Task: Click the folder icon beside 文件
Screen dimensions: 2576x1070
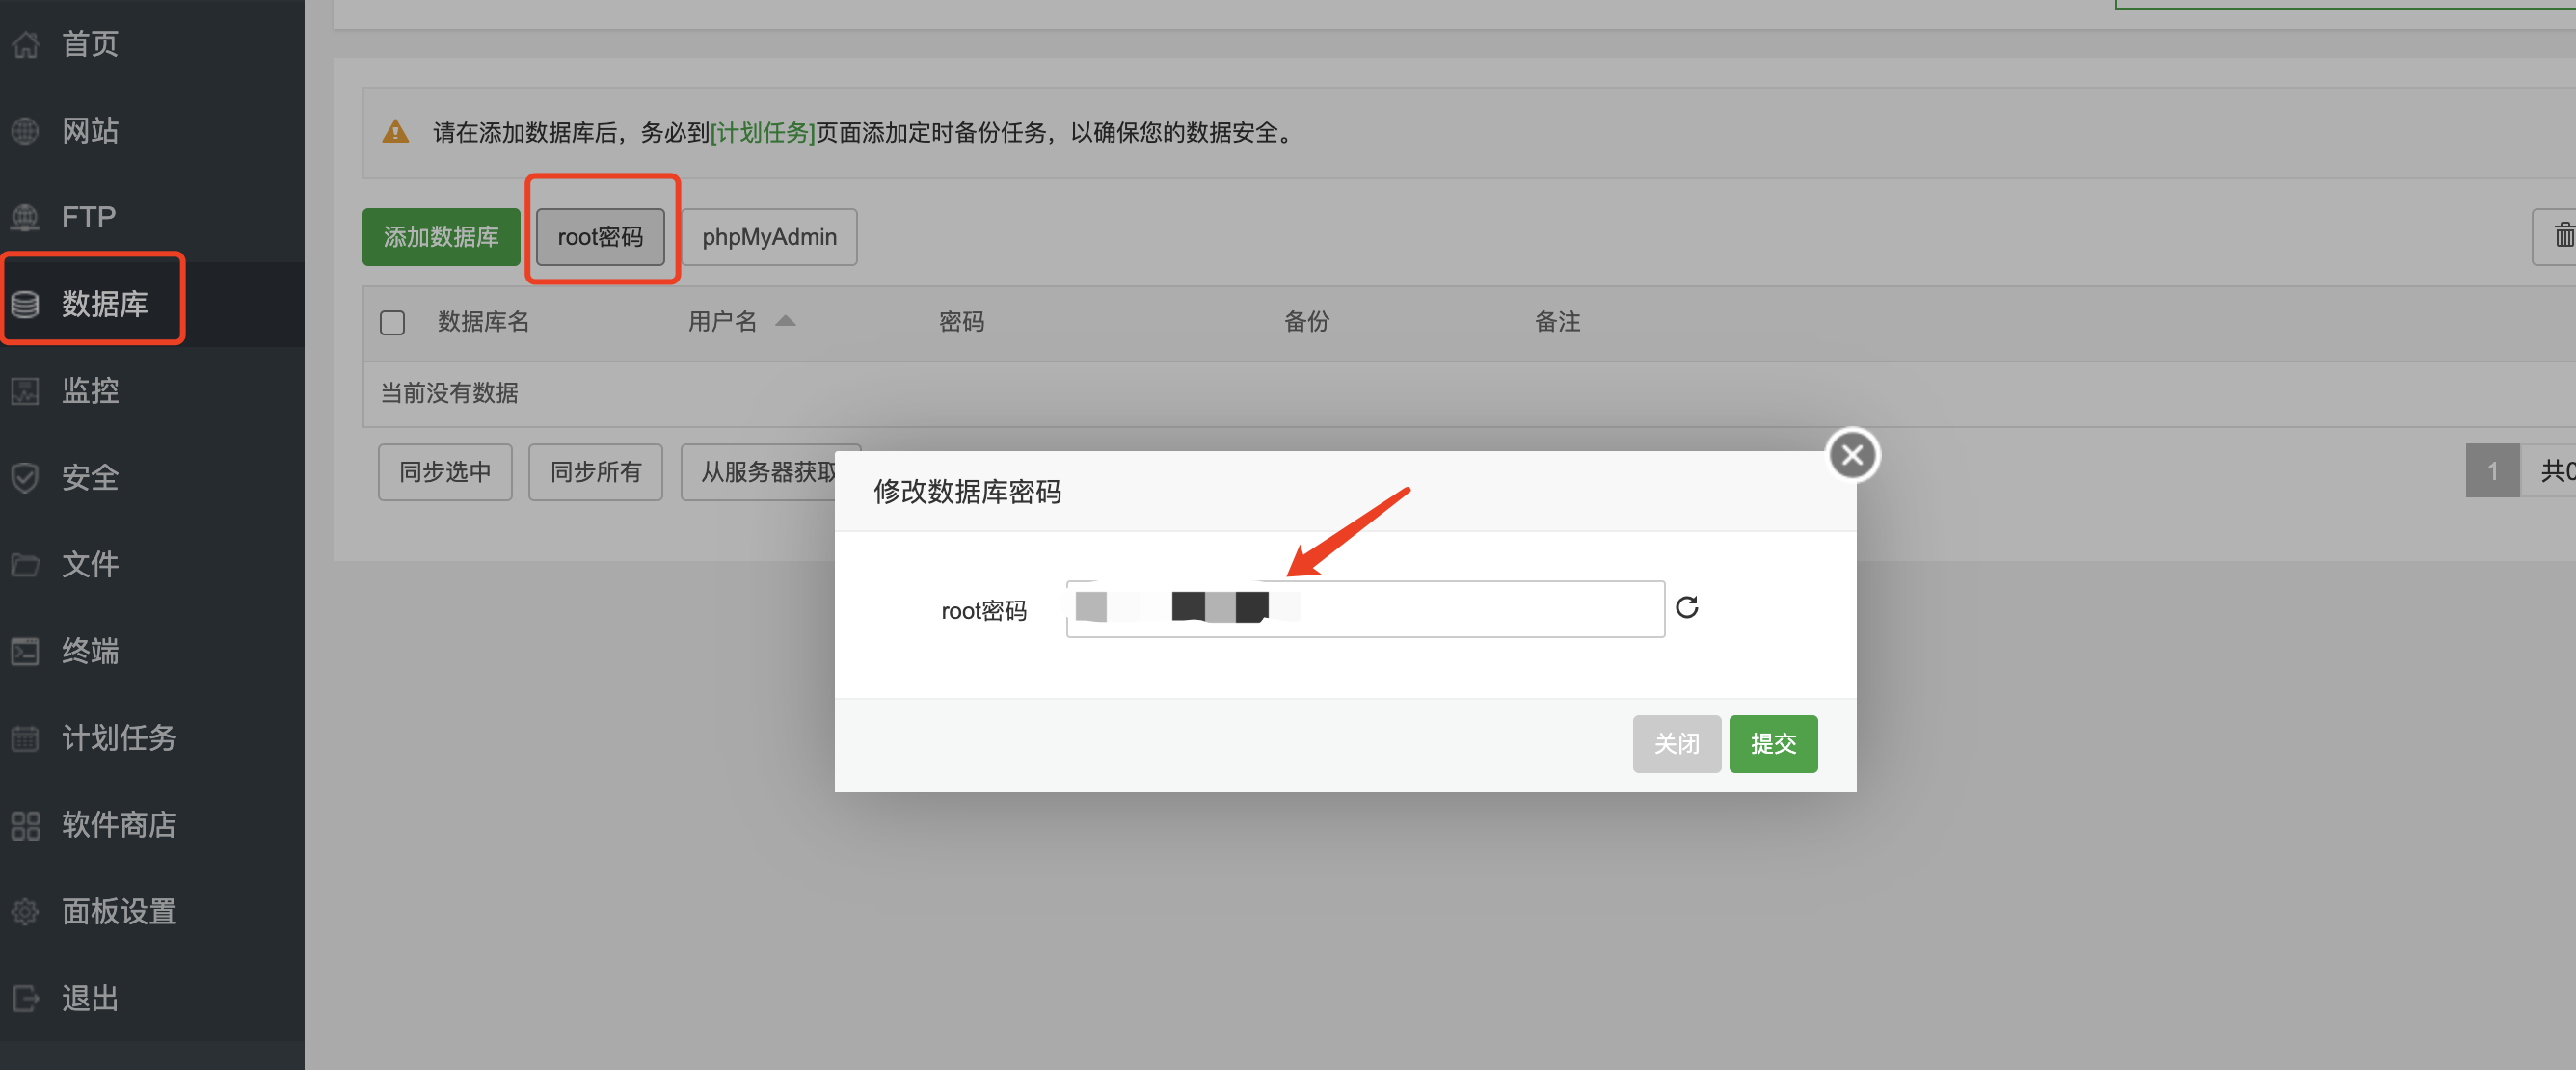Action: pos(26,565)
